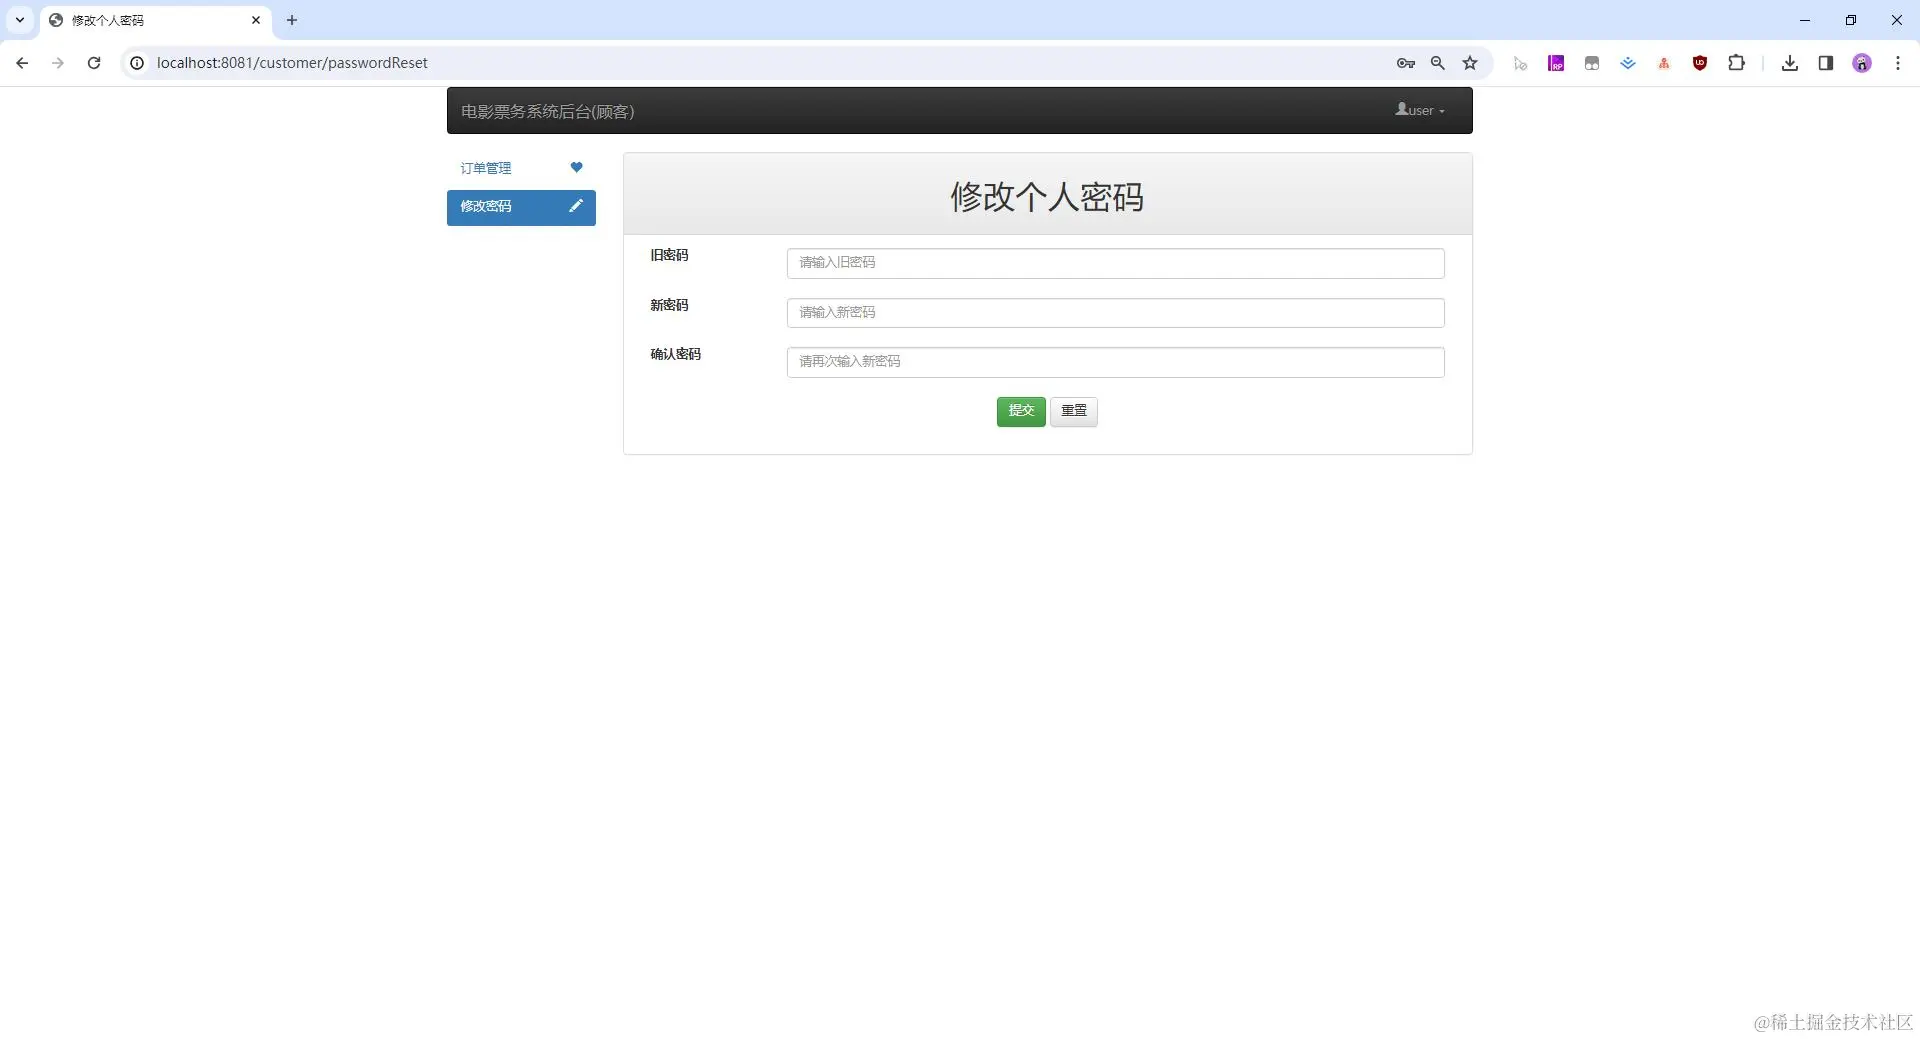Open the browser downloads icon
1920x1039 pixels.
coord(1790,63)
